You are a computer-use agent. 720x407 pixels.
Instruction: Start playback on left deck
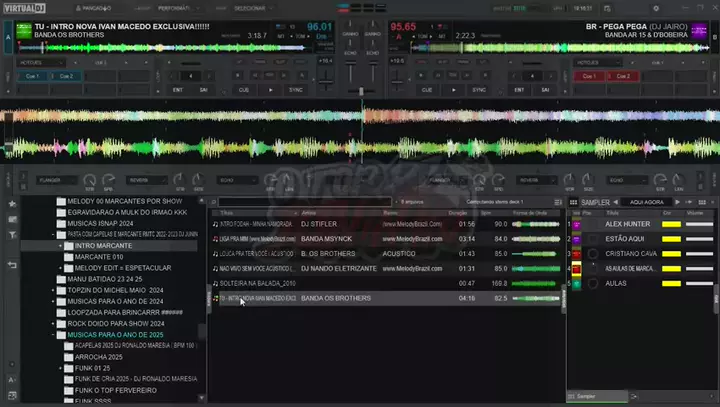(270, 90)
